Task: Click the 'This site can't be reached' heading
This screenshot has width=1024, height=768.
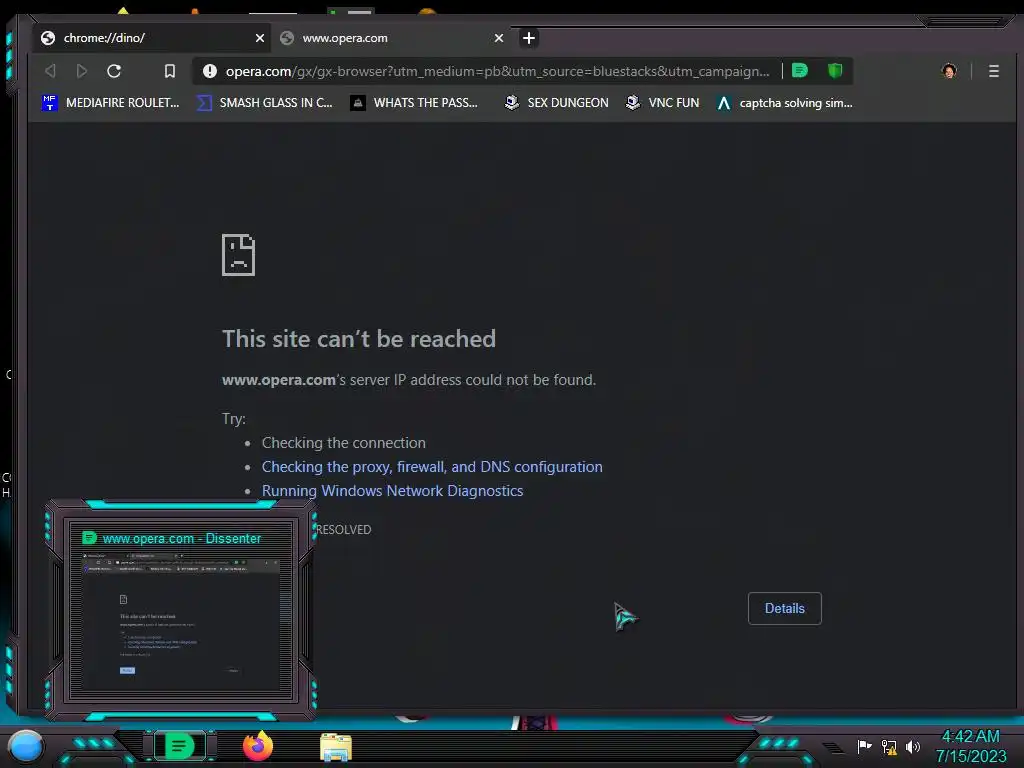Action: coord(359,339)
